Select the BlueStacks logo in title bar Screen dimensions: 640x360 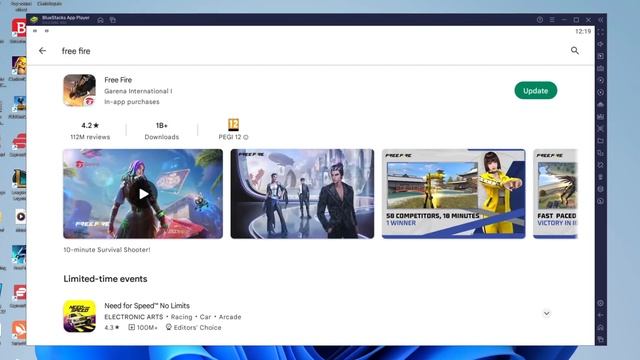click(x=34, y=20)
